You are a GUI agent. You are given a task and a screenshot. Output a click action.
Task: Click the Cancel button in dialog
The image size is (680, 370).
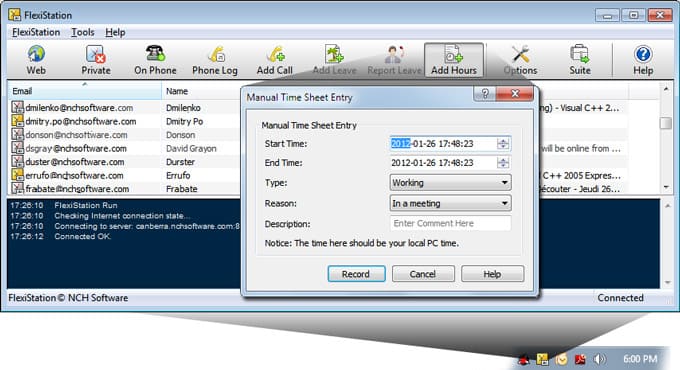point(423,274)
